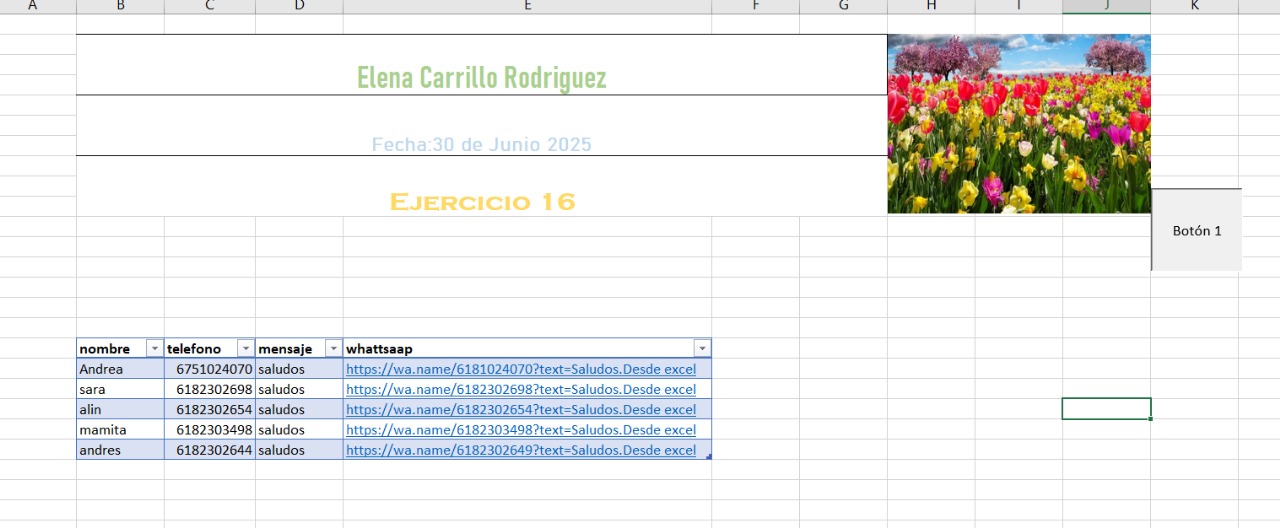The height and width of the screenshot is (528, 1280).
Task: Select the column B header
Action: (120, 6)
